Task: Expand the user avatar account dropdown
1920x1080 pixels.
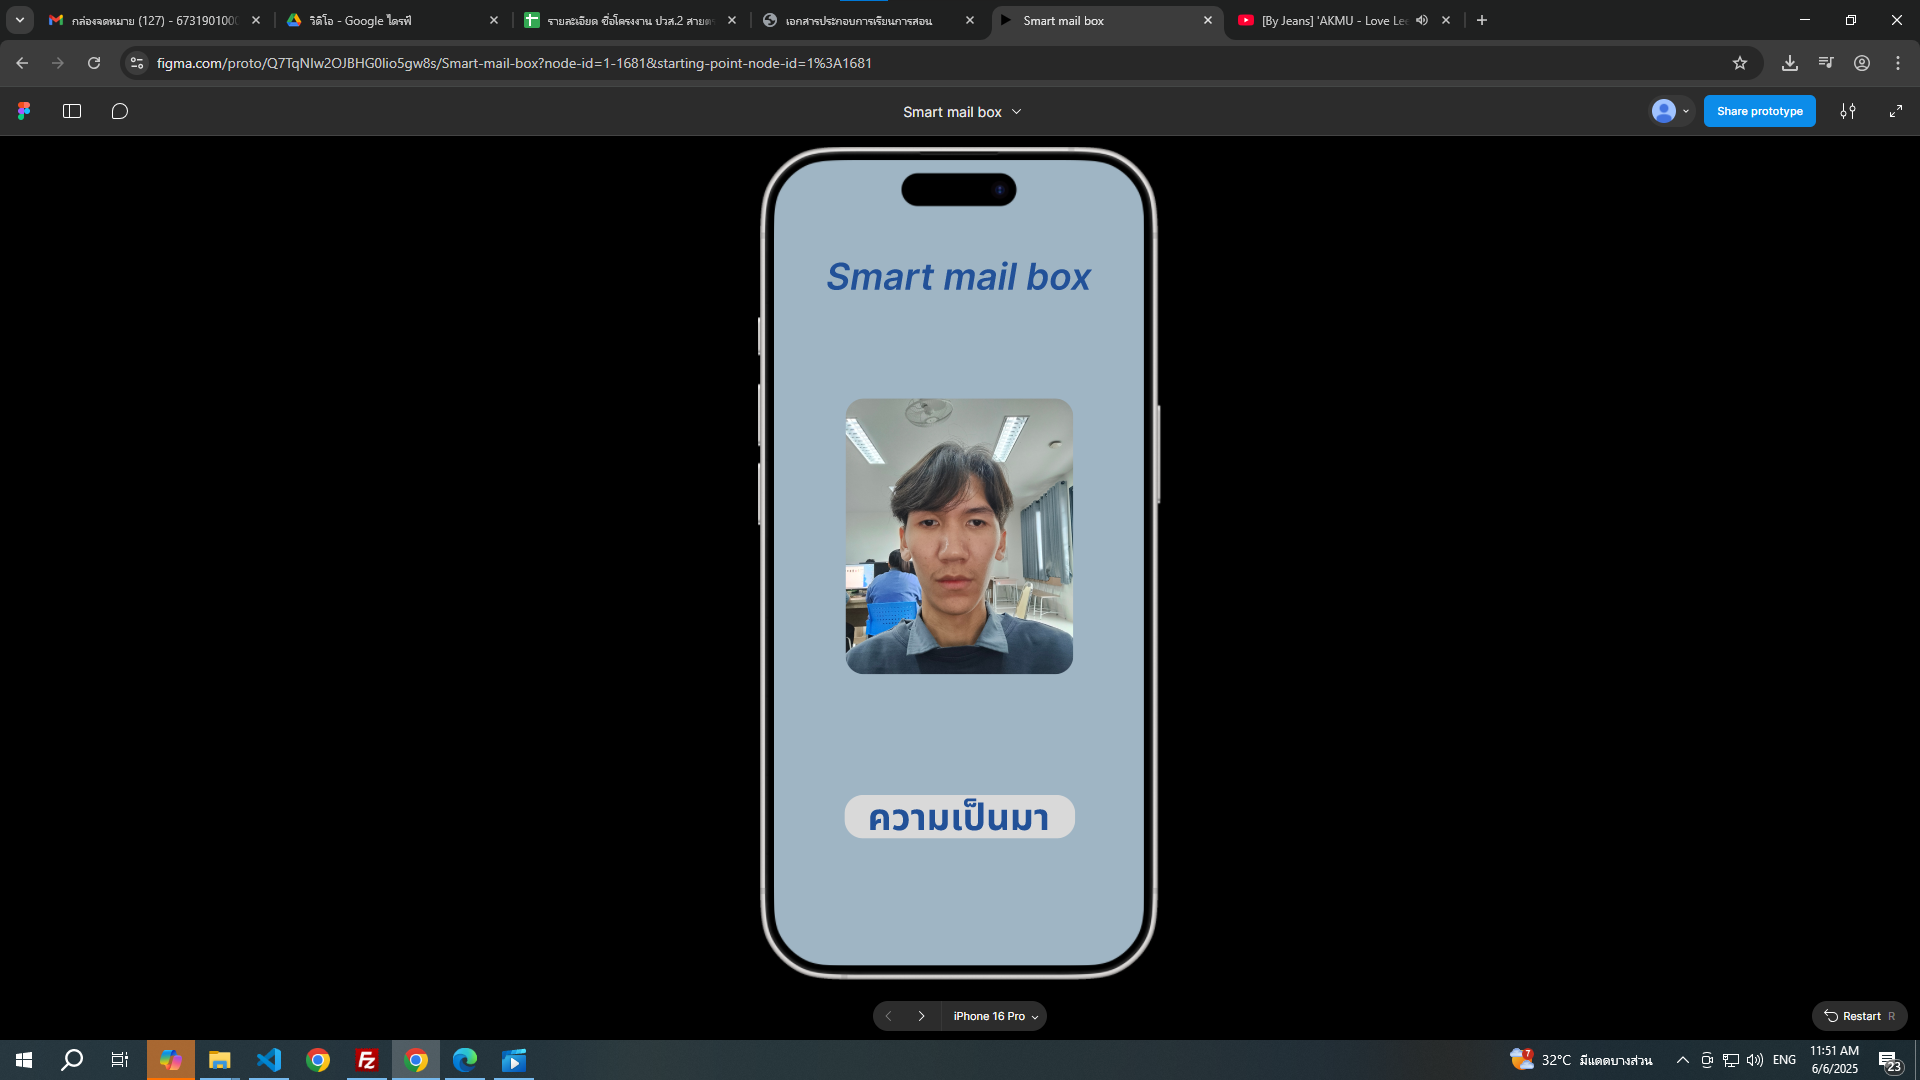Action: pyautogui.click(x=1670, y=111)
